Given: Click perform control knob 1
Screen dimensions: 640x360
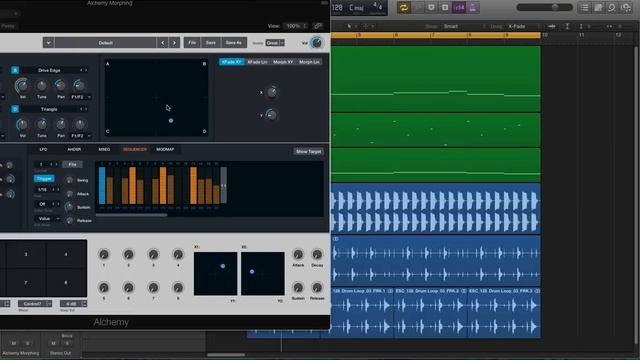Looking at the screenshot, I should coord(104,255).
